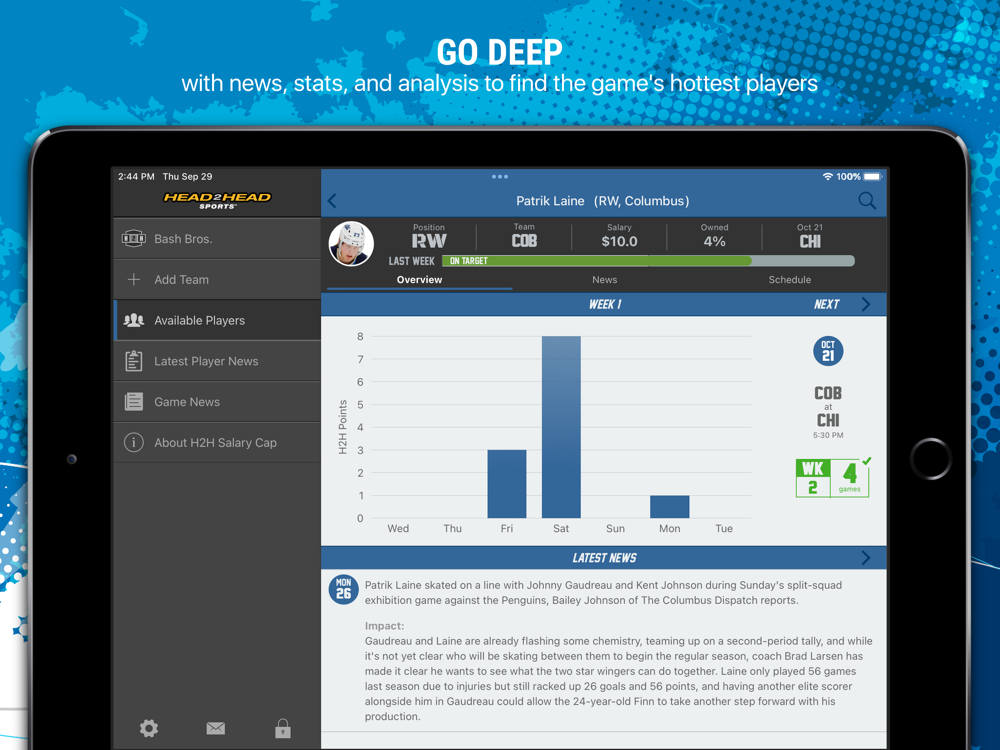
Task: Tap the 5:30 PM game time
Action: (828, 435)
